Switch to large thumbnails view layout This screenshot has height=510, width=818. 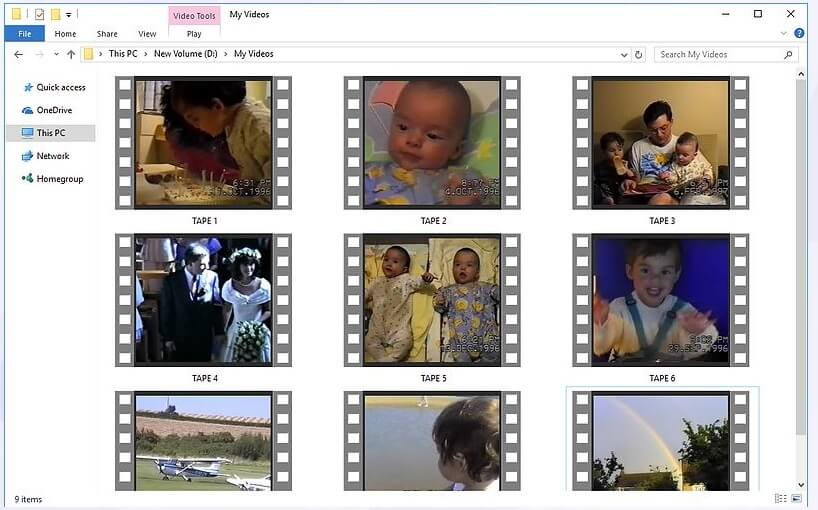pyautogui.click(x=798, y=498)
